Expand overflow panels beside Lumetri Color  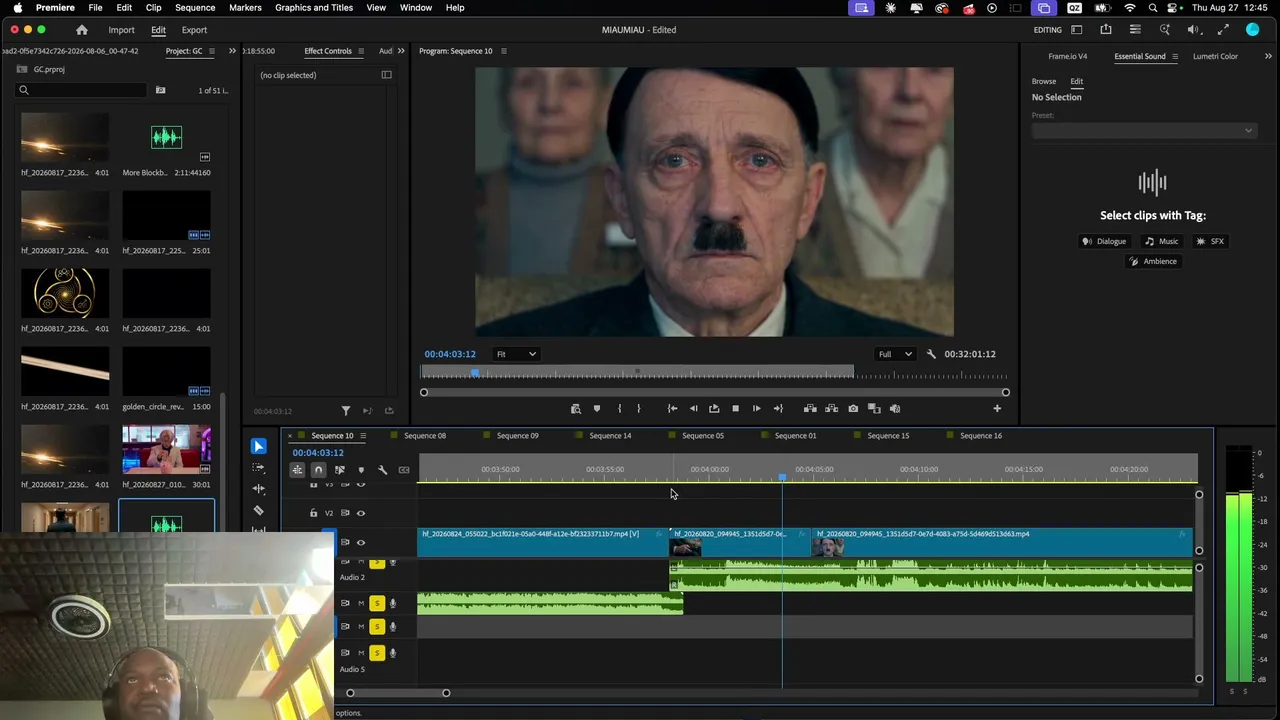pyautogui.click(x=1269, y=56)
